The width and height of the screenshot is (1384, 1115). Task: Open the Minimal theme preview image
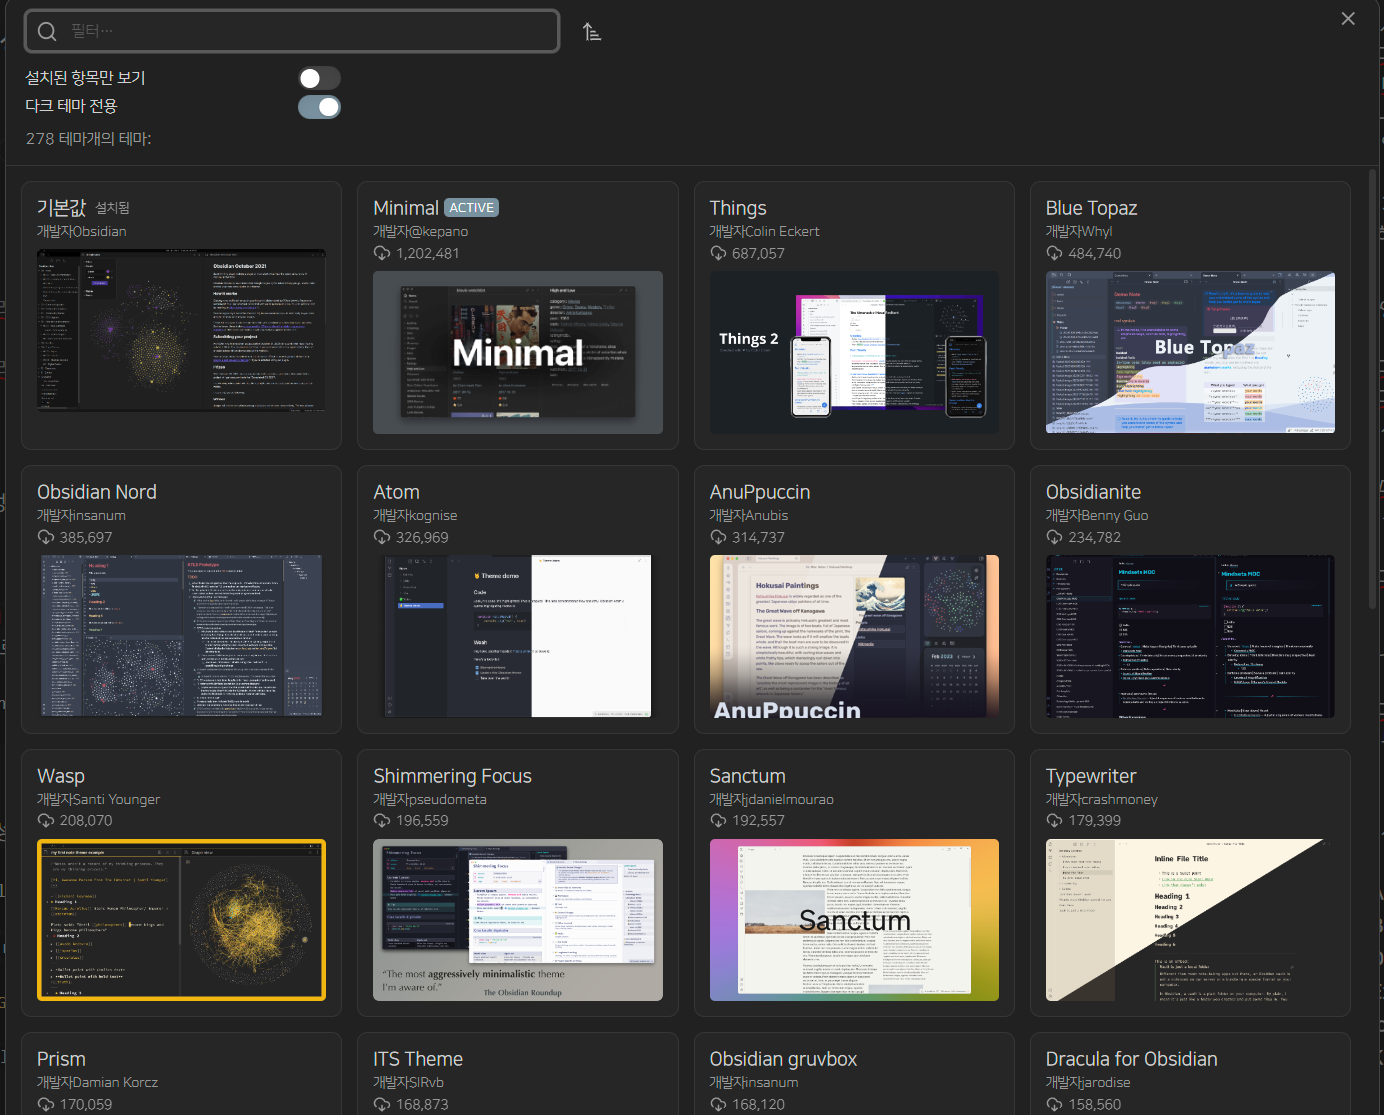click(x=518, y=352)
